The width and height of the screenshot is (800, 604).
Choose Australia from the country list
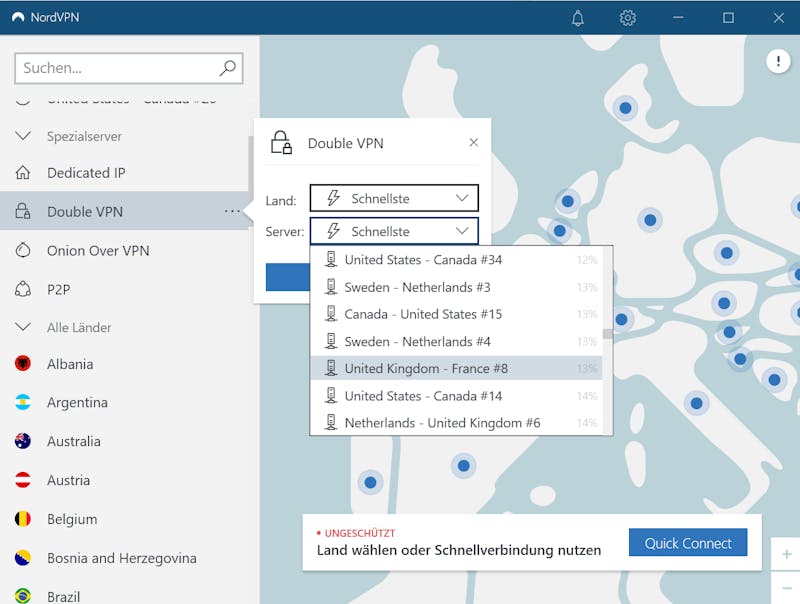[x=124, y=441]
